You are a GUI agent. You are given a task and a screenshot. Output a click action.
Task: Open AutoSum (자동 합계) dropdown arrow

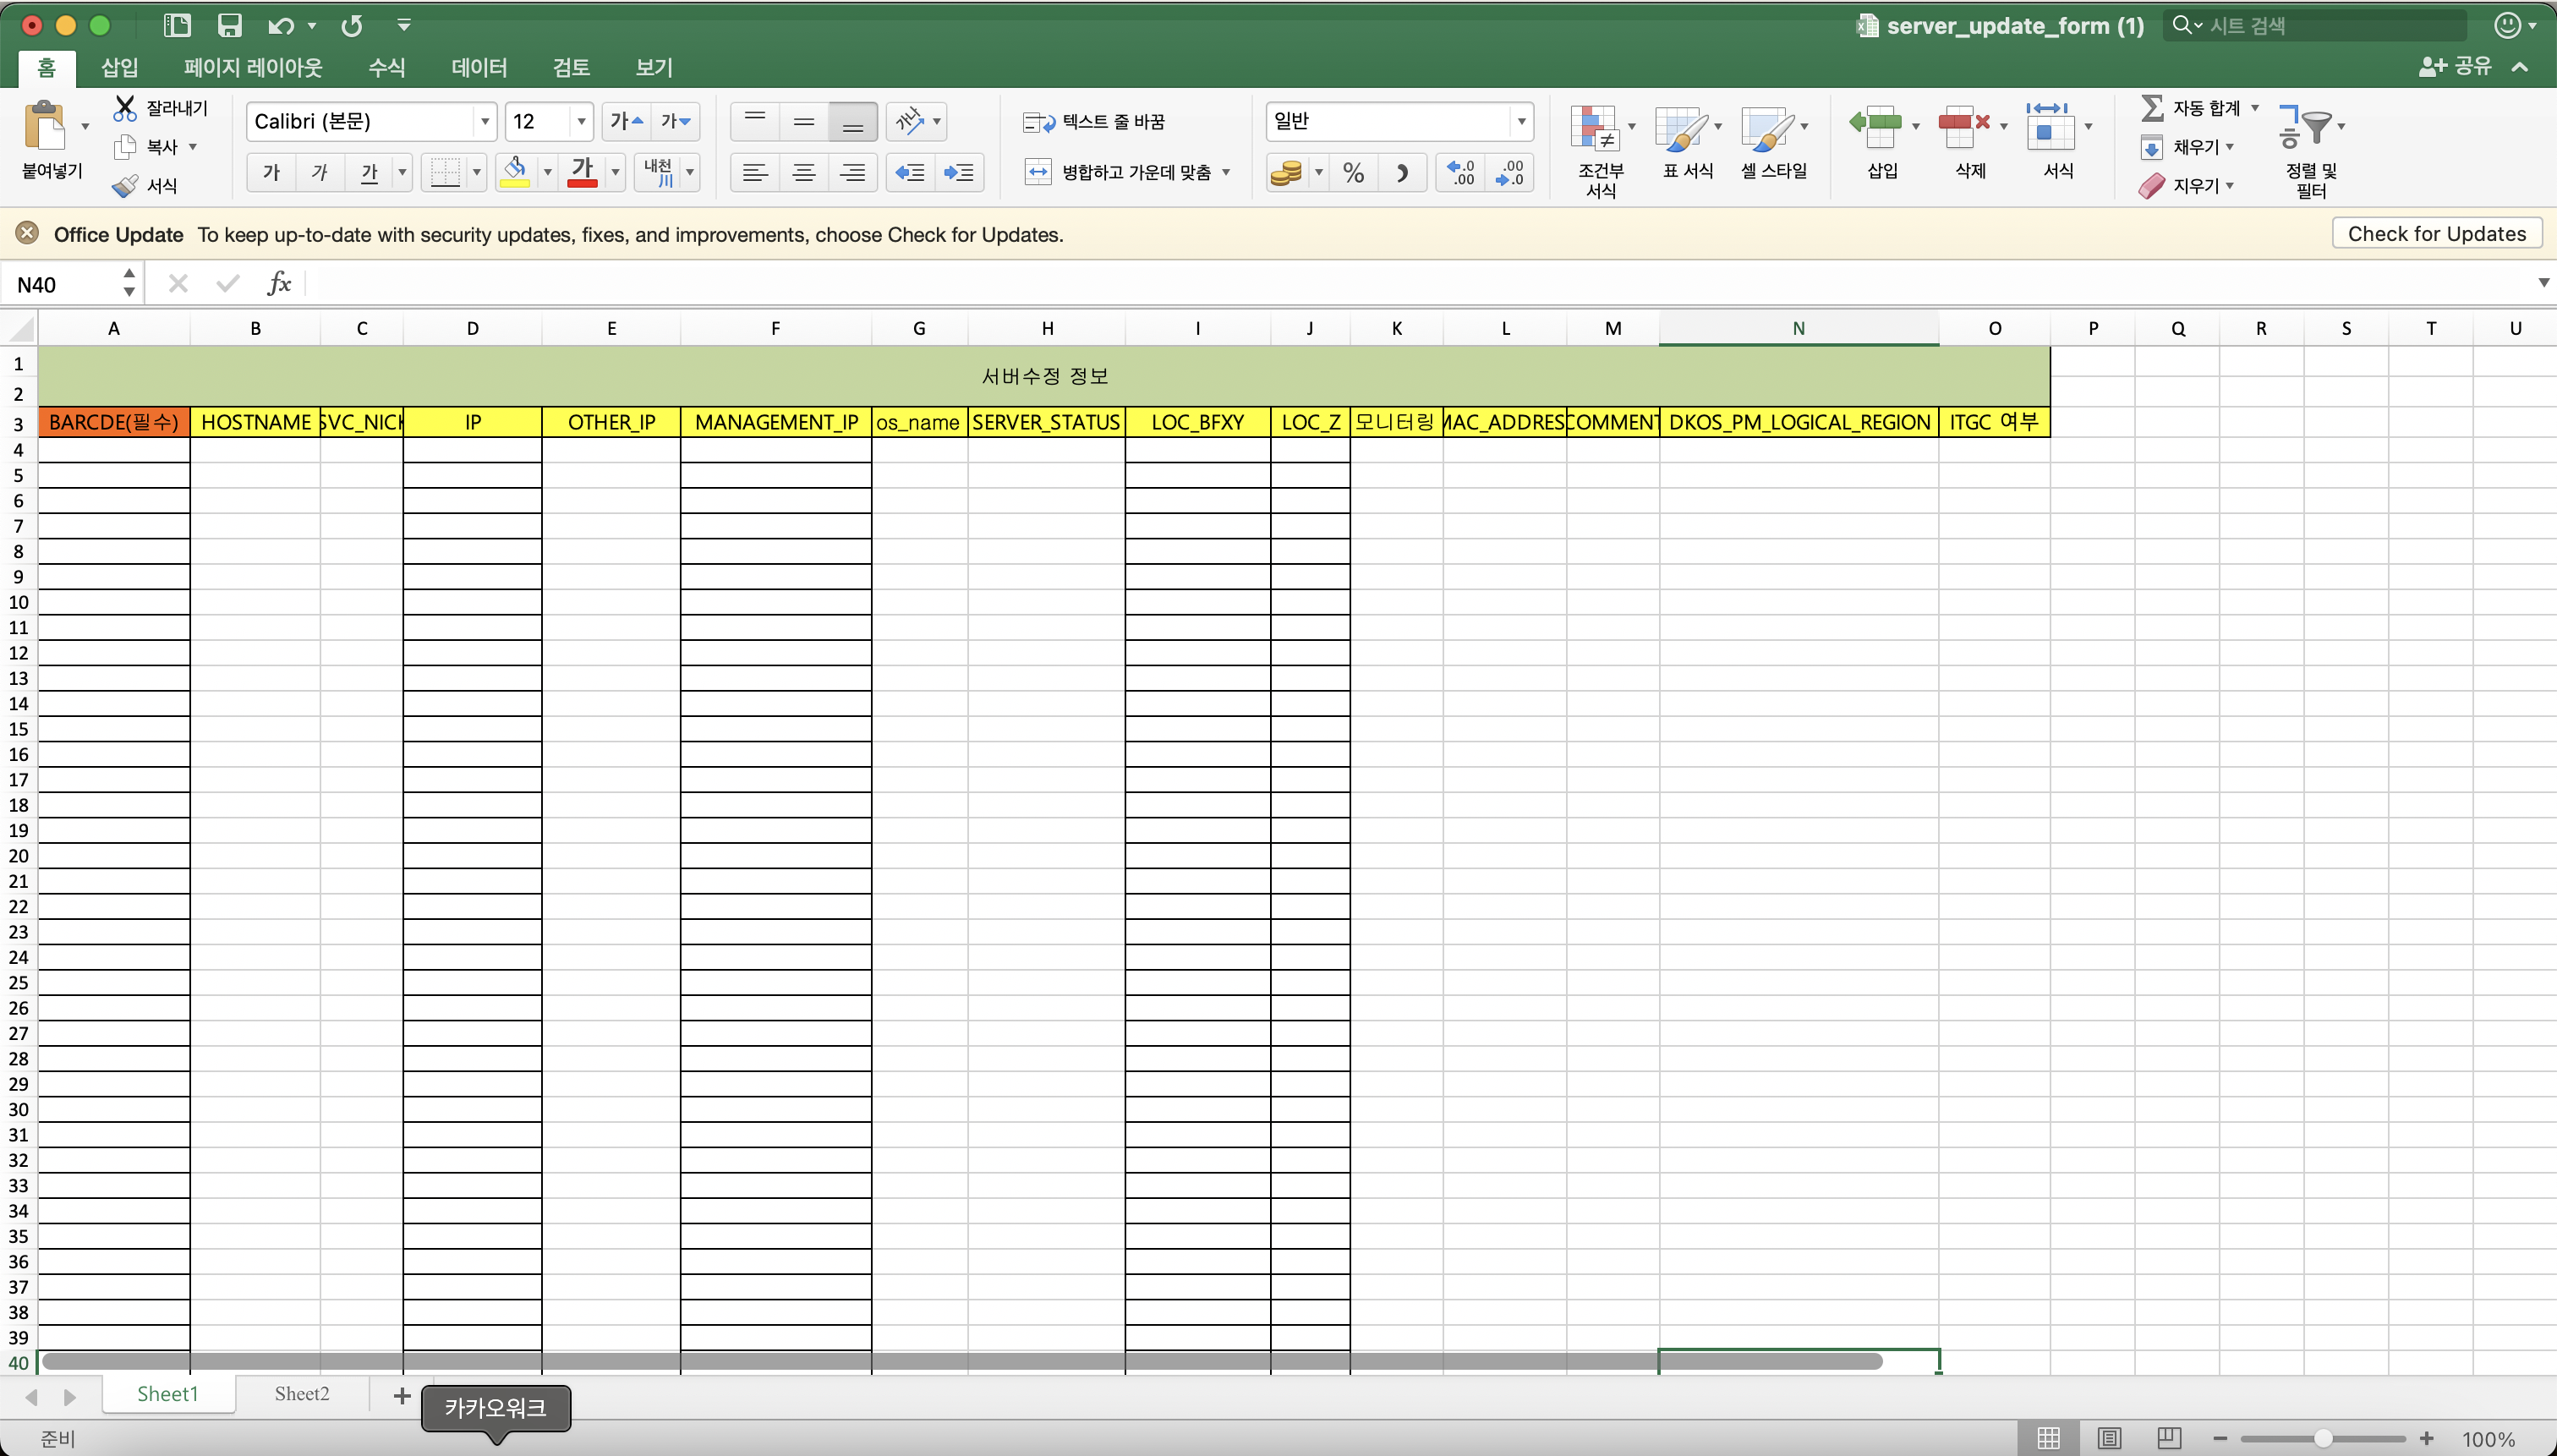click(2254, 107)
